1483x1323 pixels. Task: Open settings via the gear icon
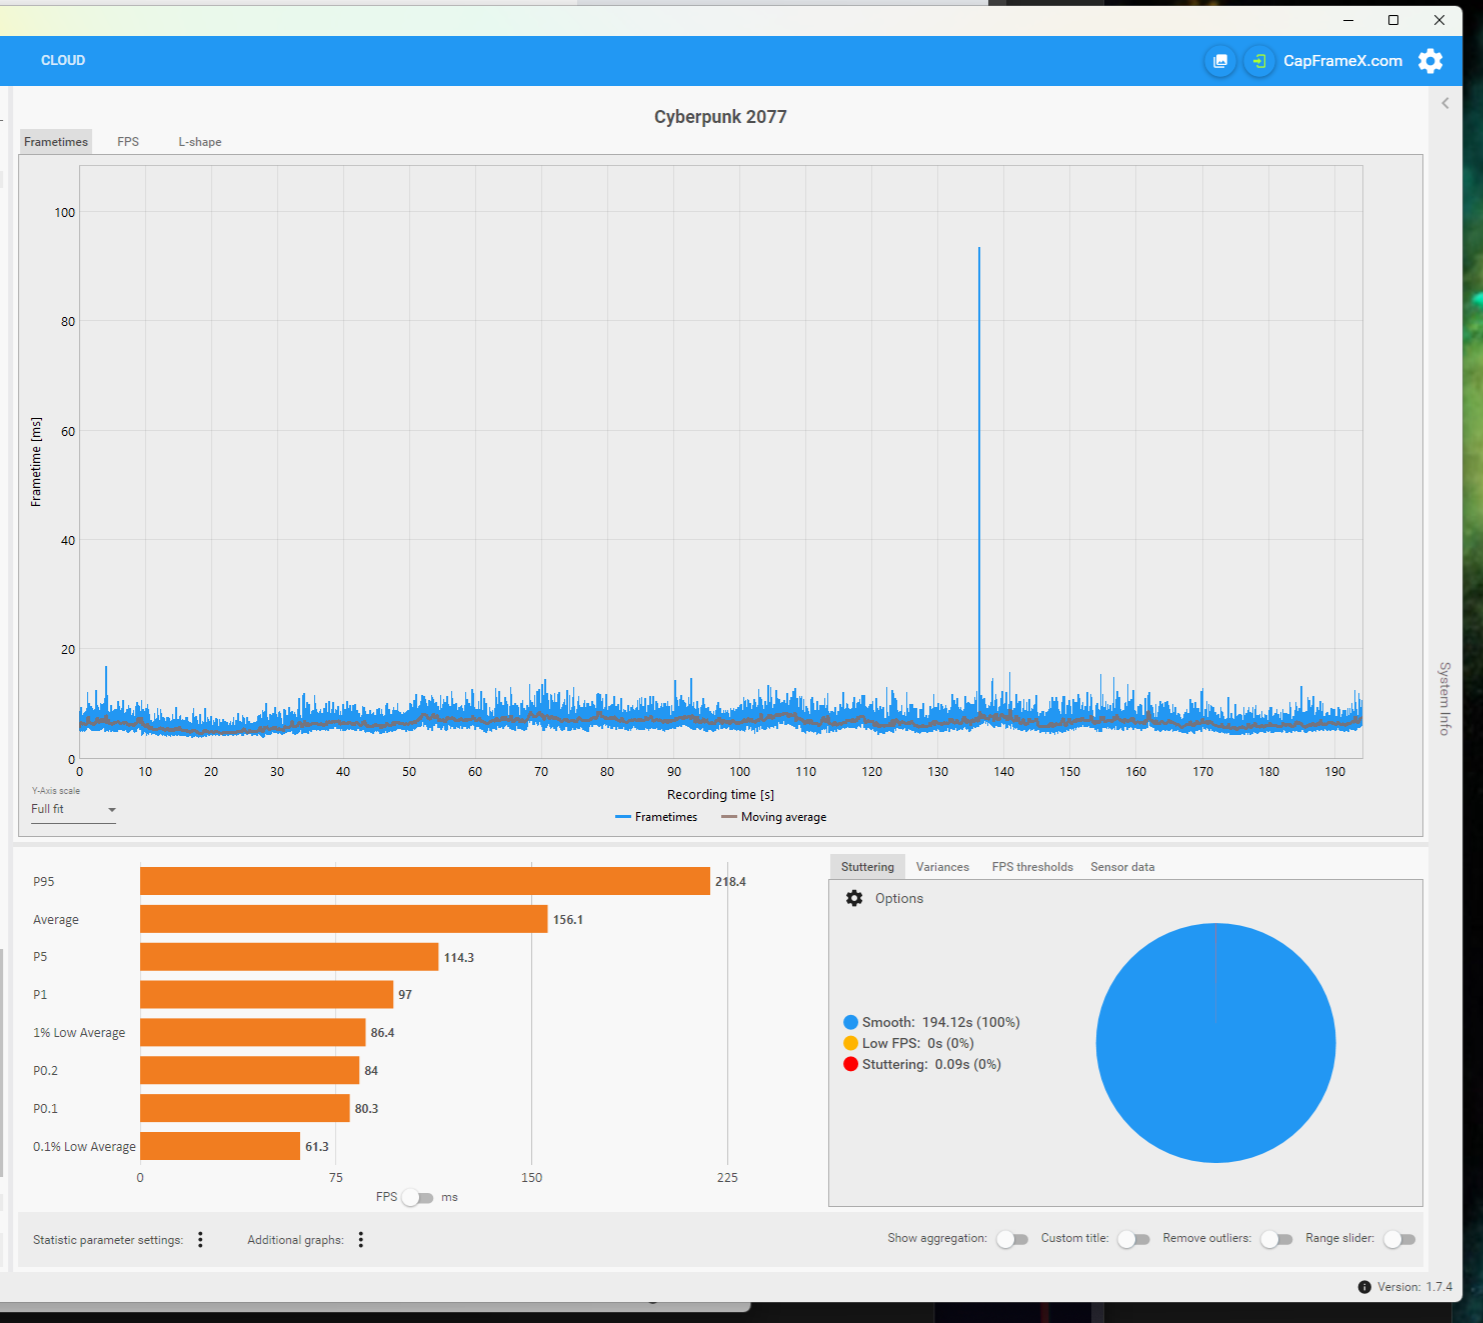pyautogui.click(x=1430, y=61)
